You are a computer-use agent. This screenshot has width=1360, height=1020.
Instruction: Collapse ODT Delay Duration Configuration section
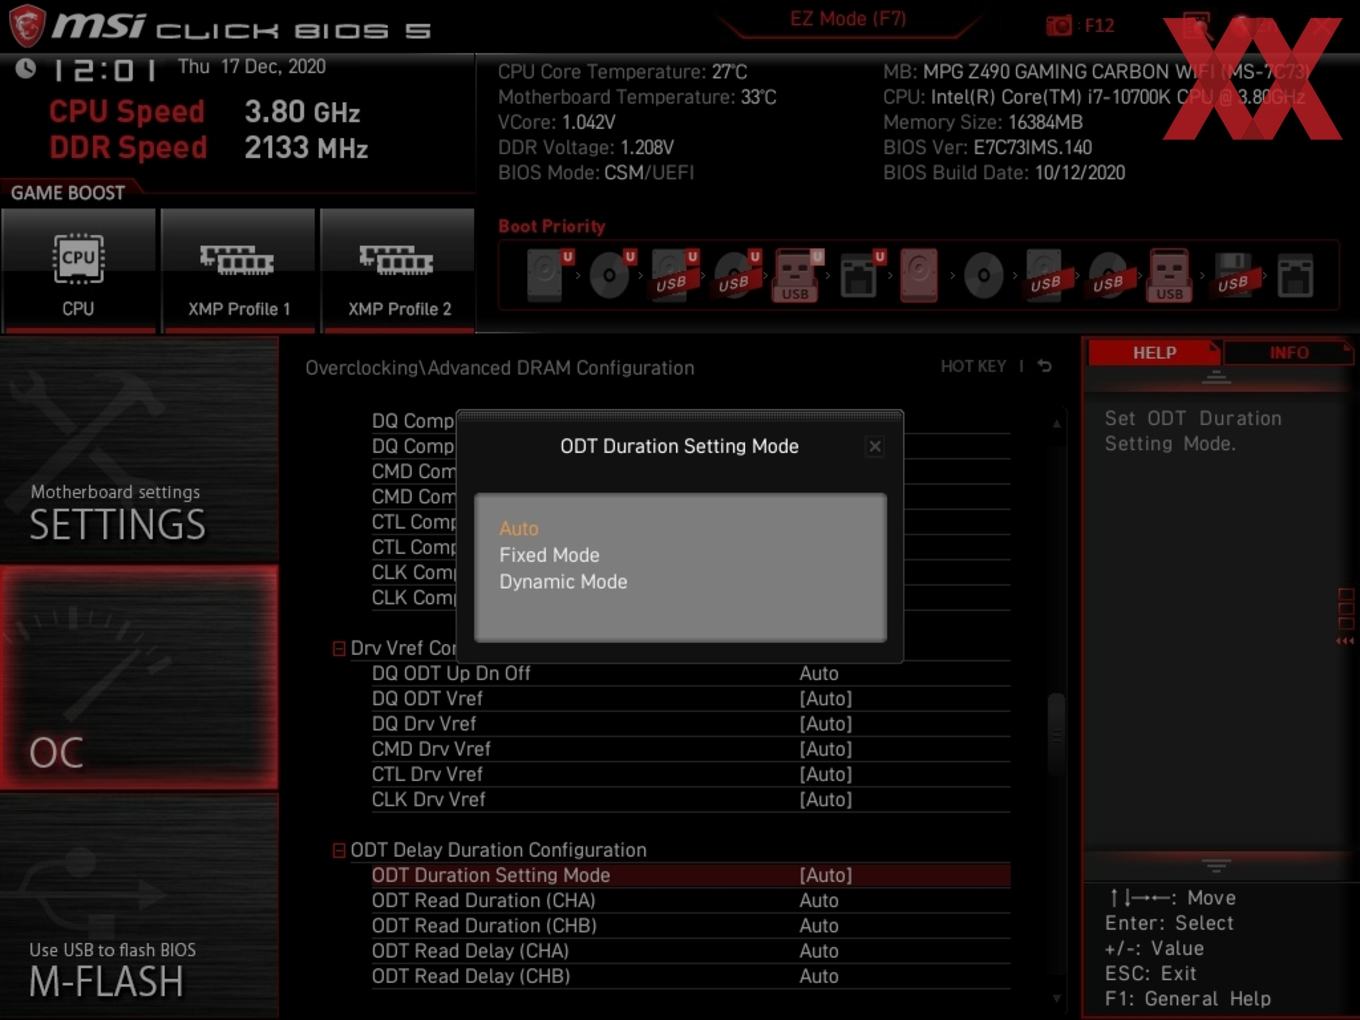click(x=339, y=850)
